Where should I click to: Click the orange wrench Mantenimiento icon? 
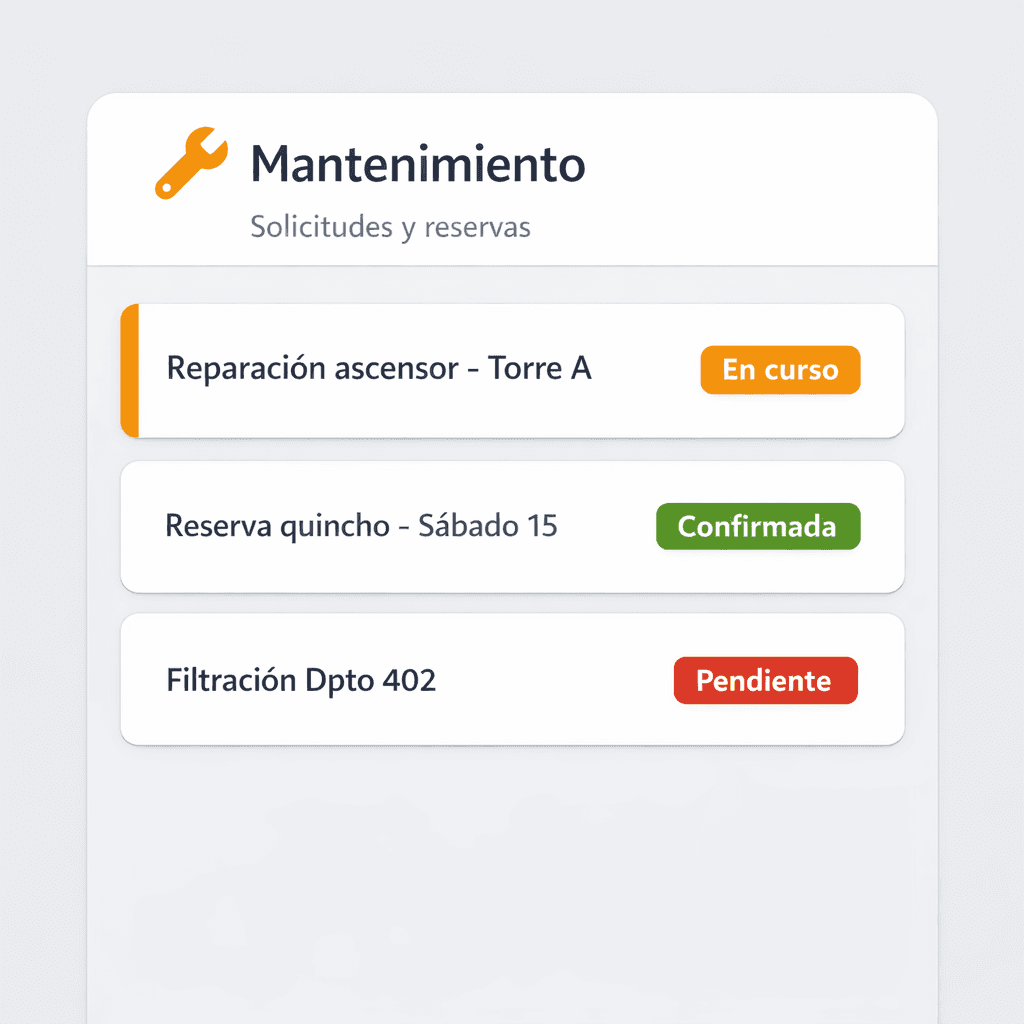pos(190,163)
